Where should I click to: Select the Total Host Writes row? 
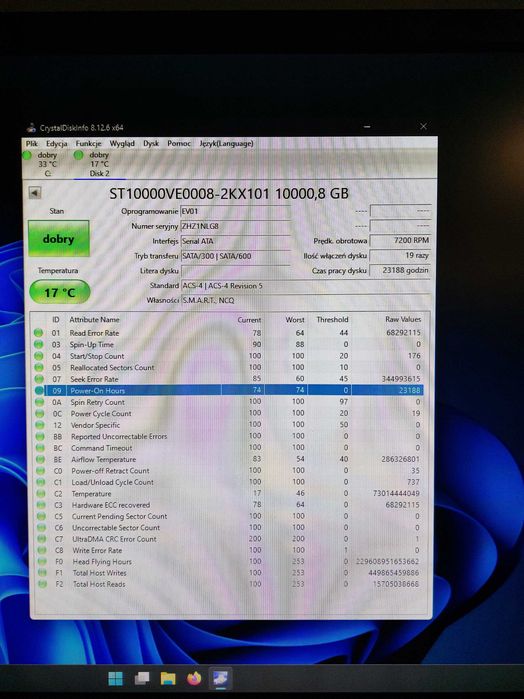click(227, 573)
